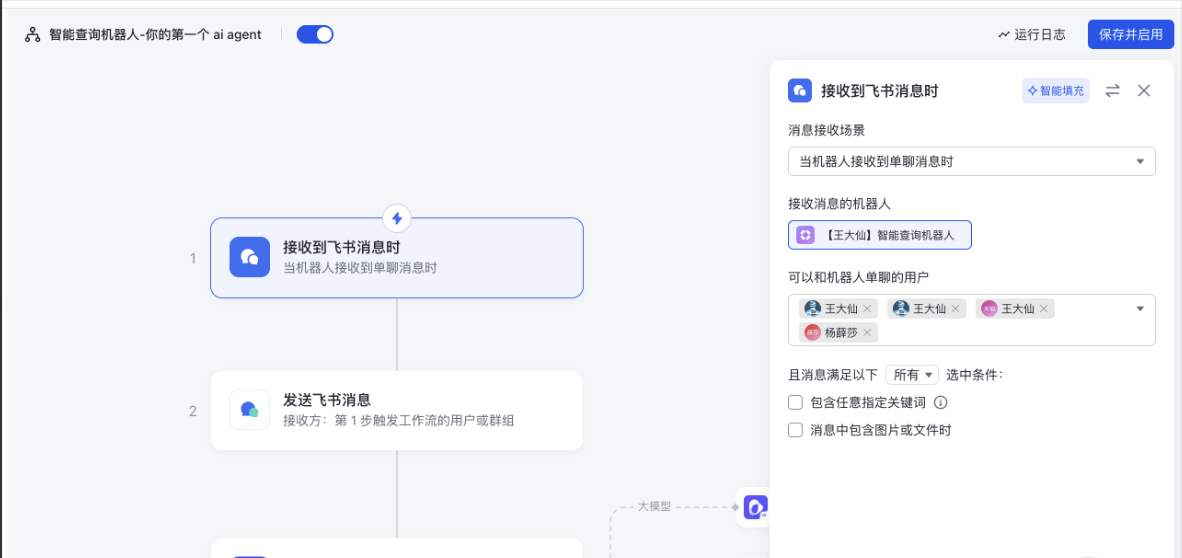This screenshot has width=1182, height=558.
Task: Click the info icon next to 包含任意指定关键词
Action: pos(940,403)
